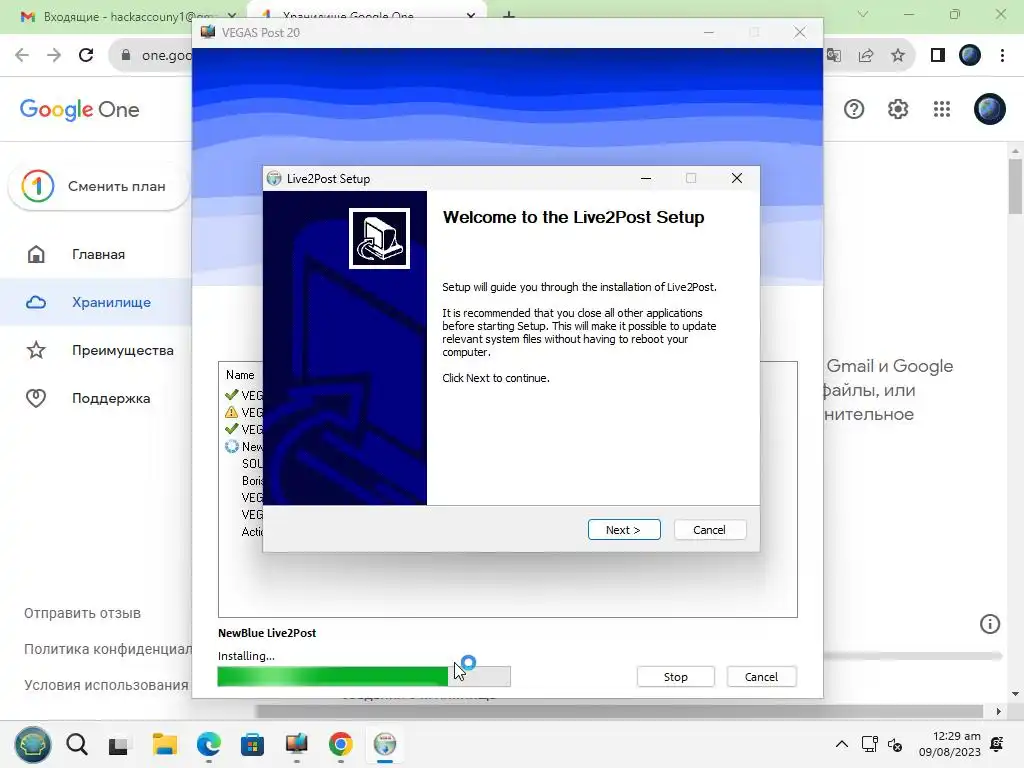This screenshot has width=1024, height=768.
Task: Open a new Chrome tab
Action: coord(509,16)
